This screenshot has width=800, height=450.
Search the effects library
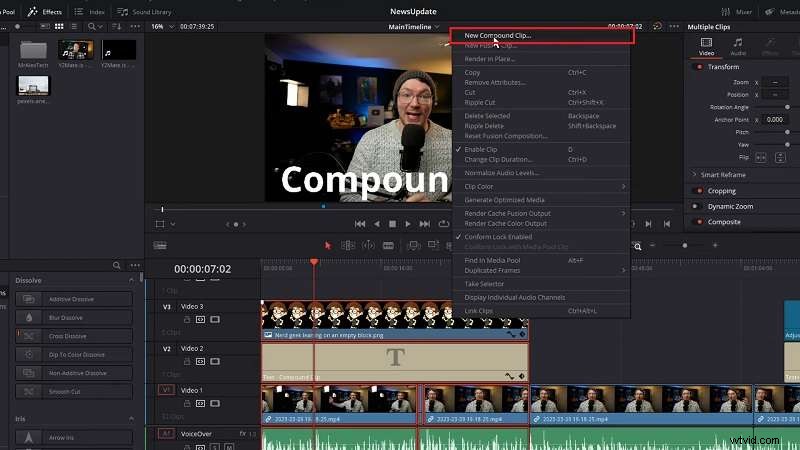click(x=116, y=265)
